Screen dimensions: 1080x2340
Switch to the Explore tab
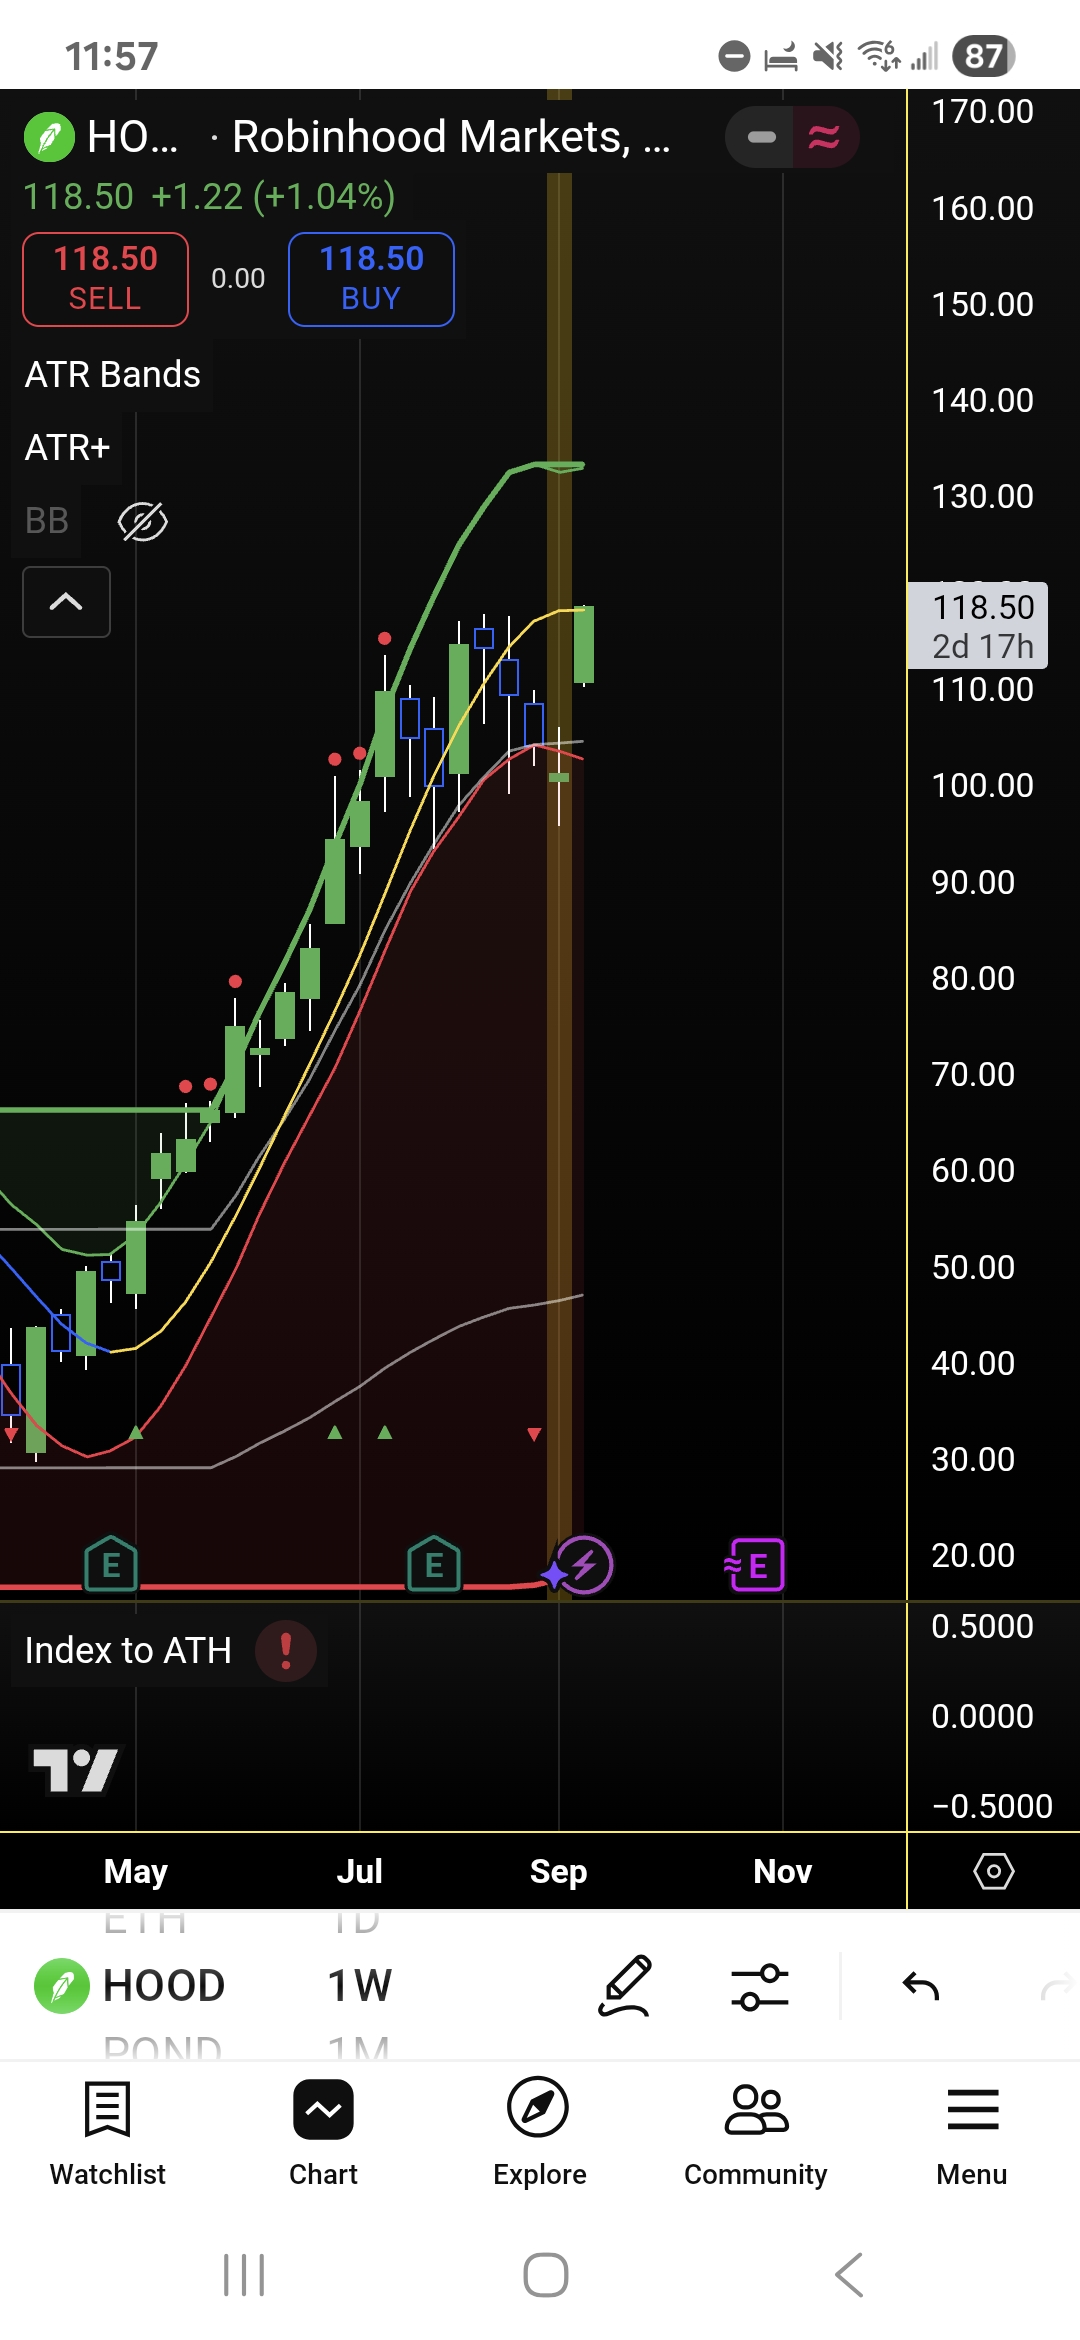[x=539, y=2134]
